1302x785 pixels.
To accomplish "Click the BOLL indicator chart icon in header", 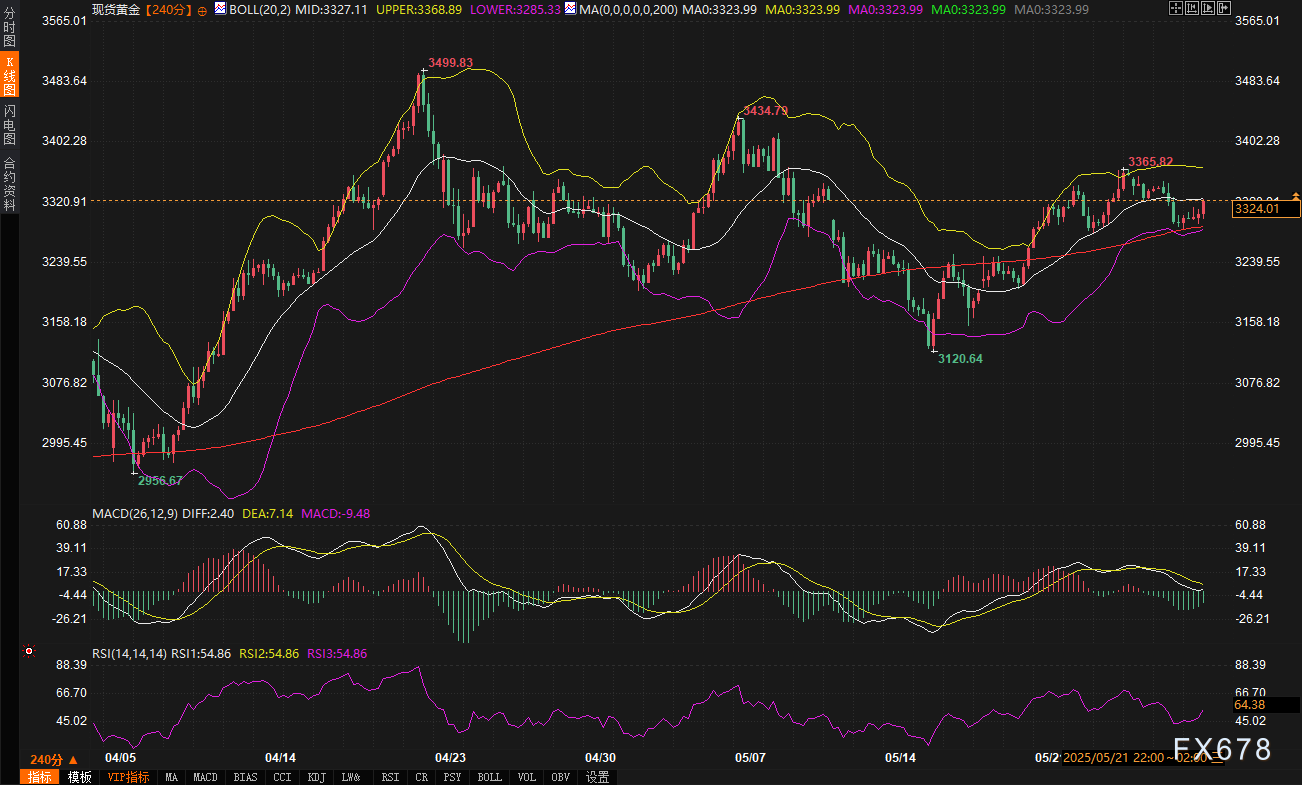I will tap(220, 9).
